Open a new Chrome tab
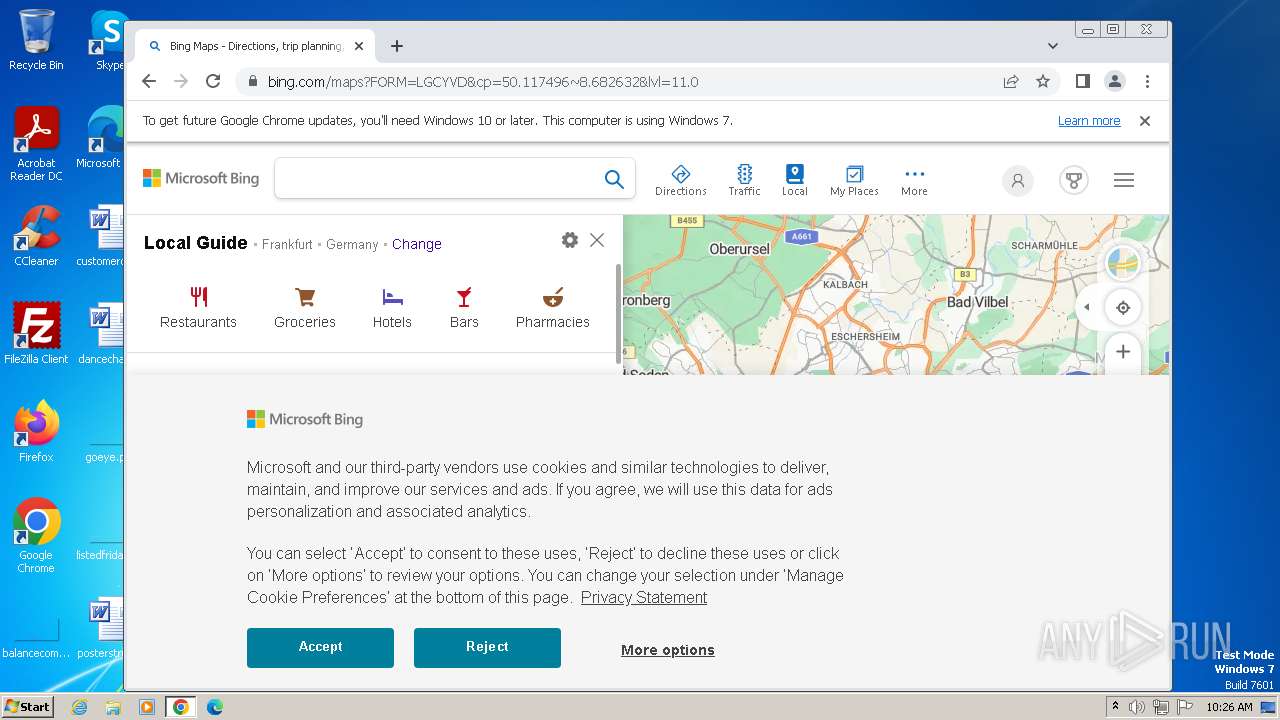Viewport: 1280px width, 720px height. (x=397, y=46)
